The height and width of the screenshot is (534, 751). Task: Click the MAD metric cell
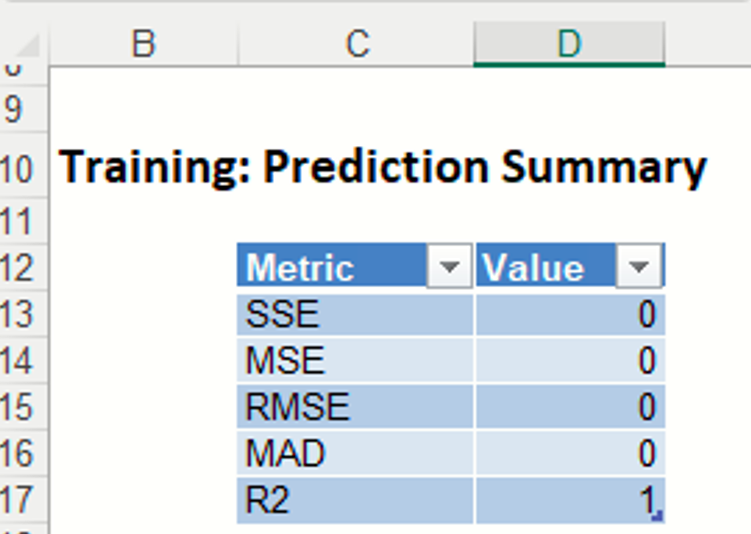[x=355, y=454]
